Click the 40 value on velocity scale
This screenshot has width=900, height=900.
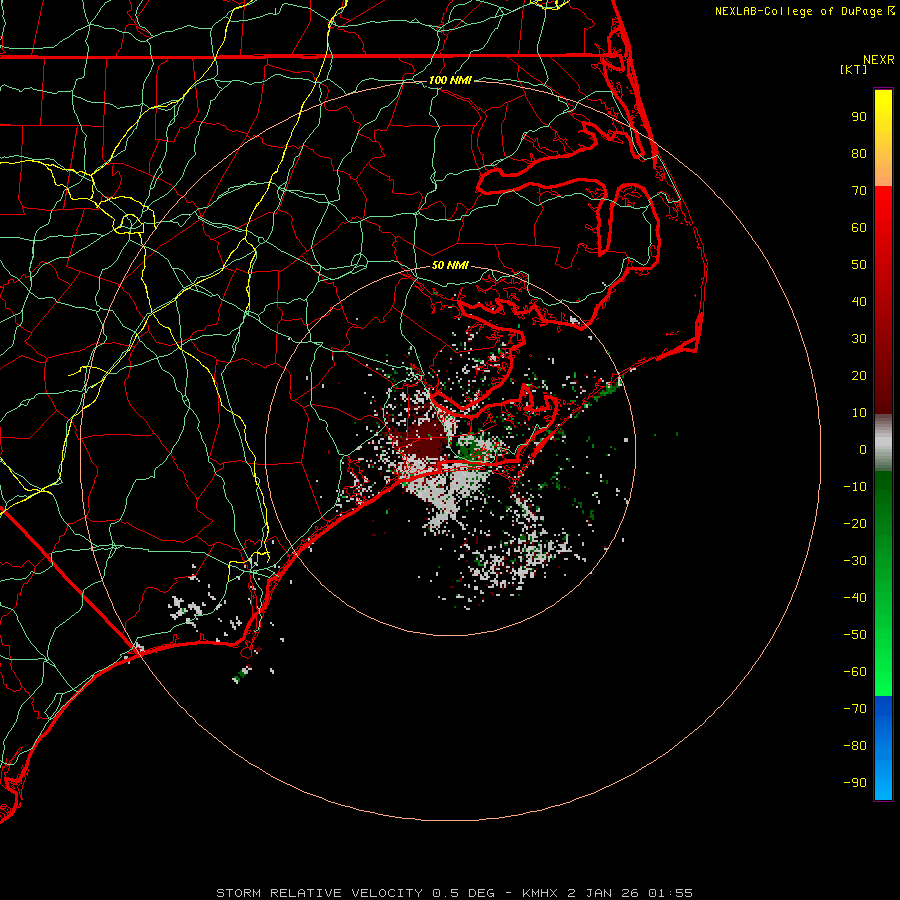(x=859, y=301)
